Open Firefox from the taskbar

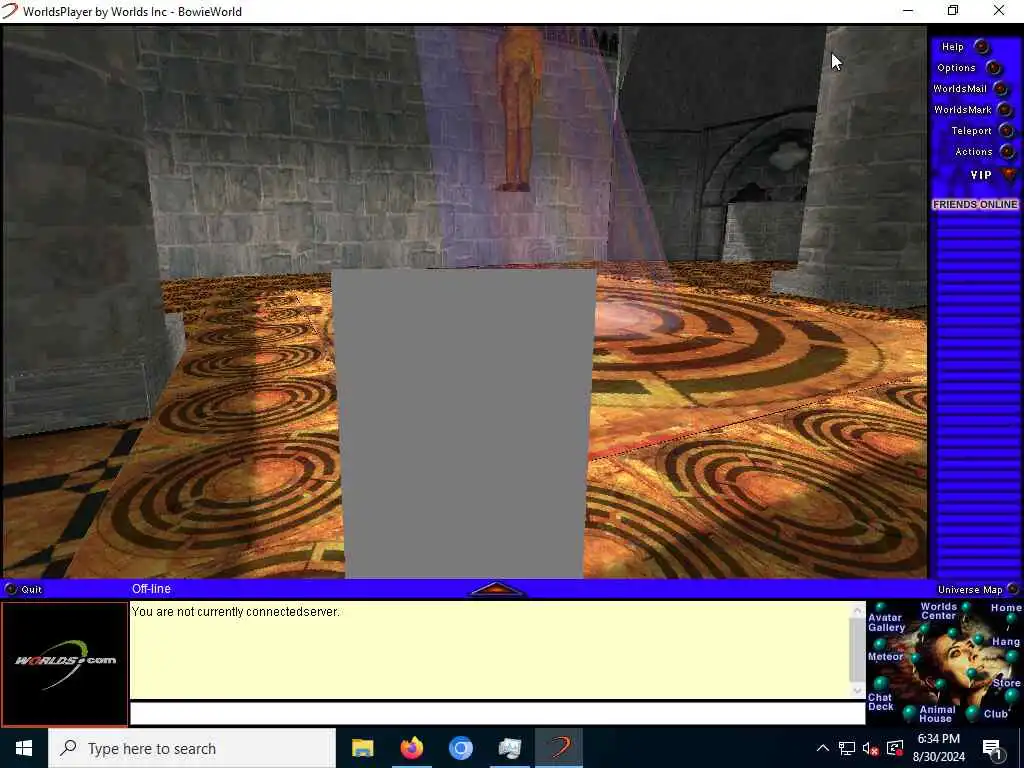click(411, 748)
